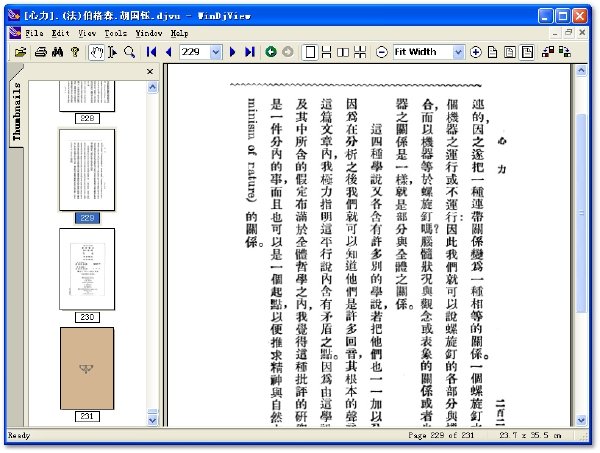Switch to continuous facing layout
The image size is (600, 453).
[360, 52]
